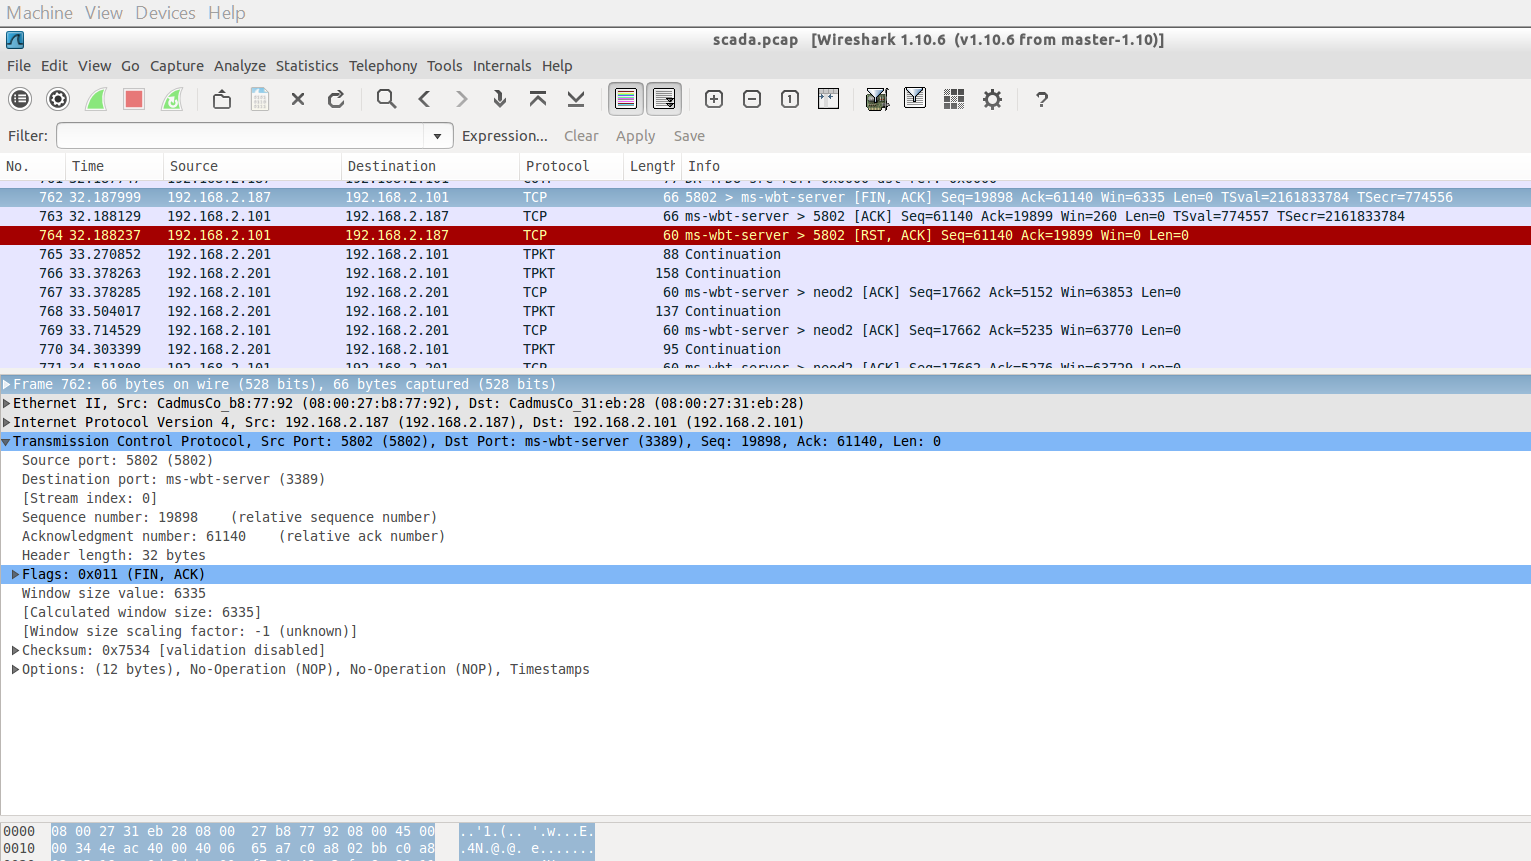Expand the Flags: 0x011 (FIN, ACK) row
Image resolution: width=1531 pixels, height=861 pixels.
tap(16, 574)
